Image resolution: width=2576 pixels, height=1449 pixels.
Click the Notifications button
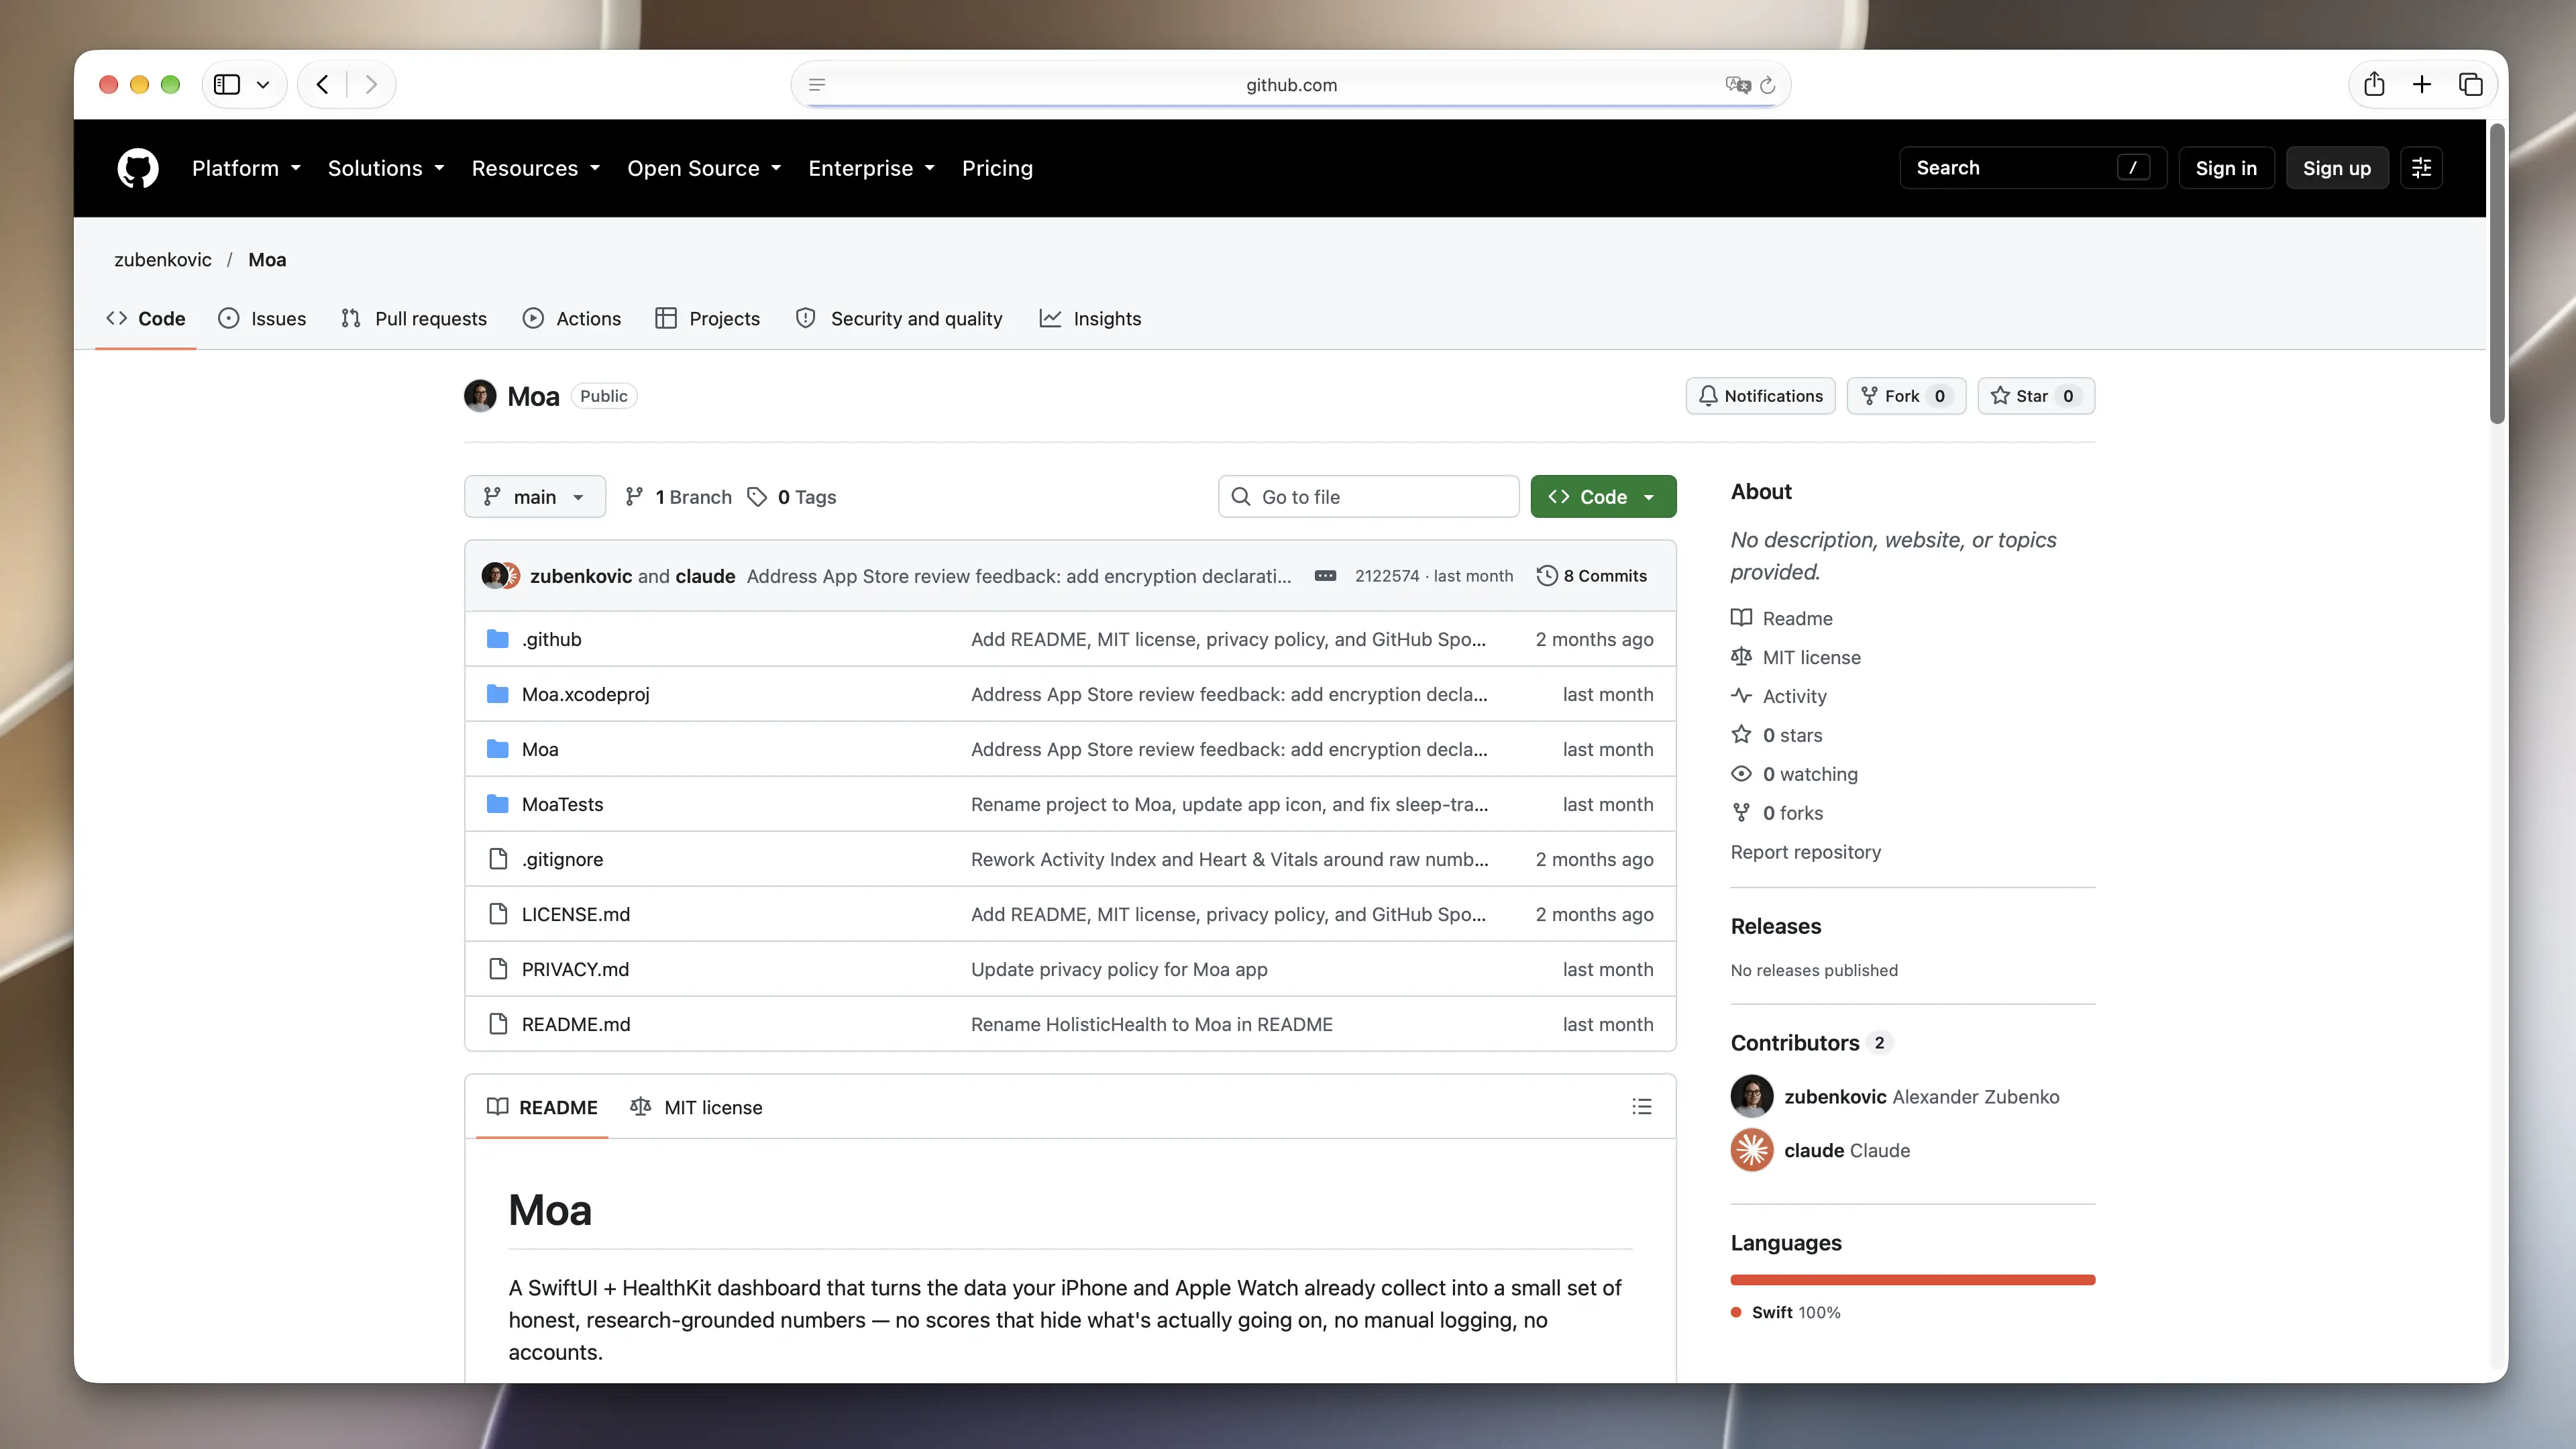1760,396
